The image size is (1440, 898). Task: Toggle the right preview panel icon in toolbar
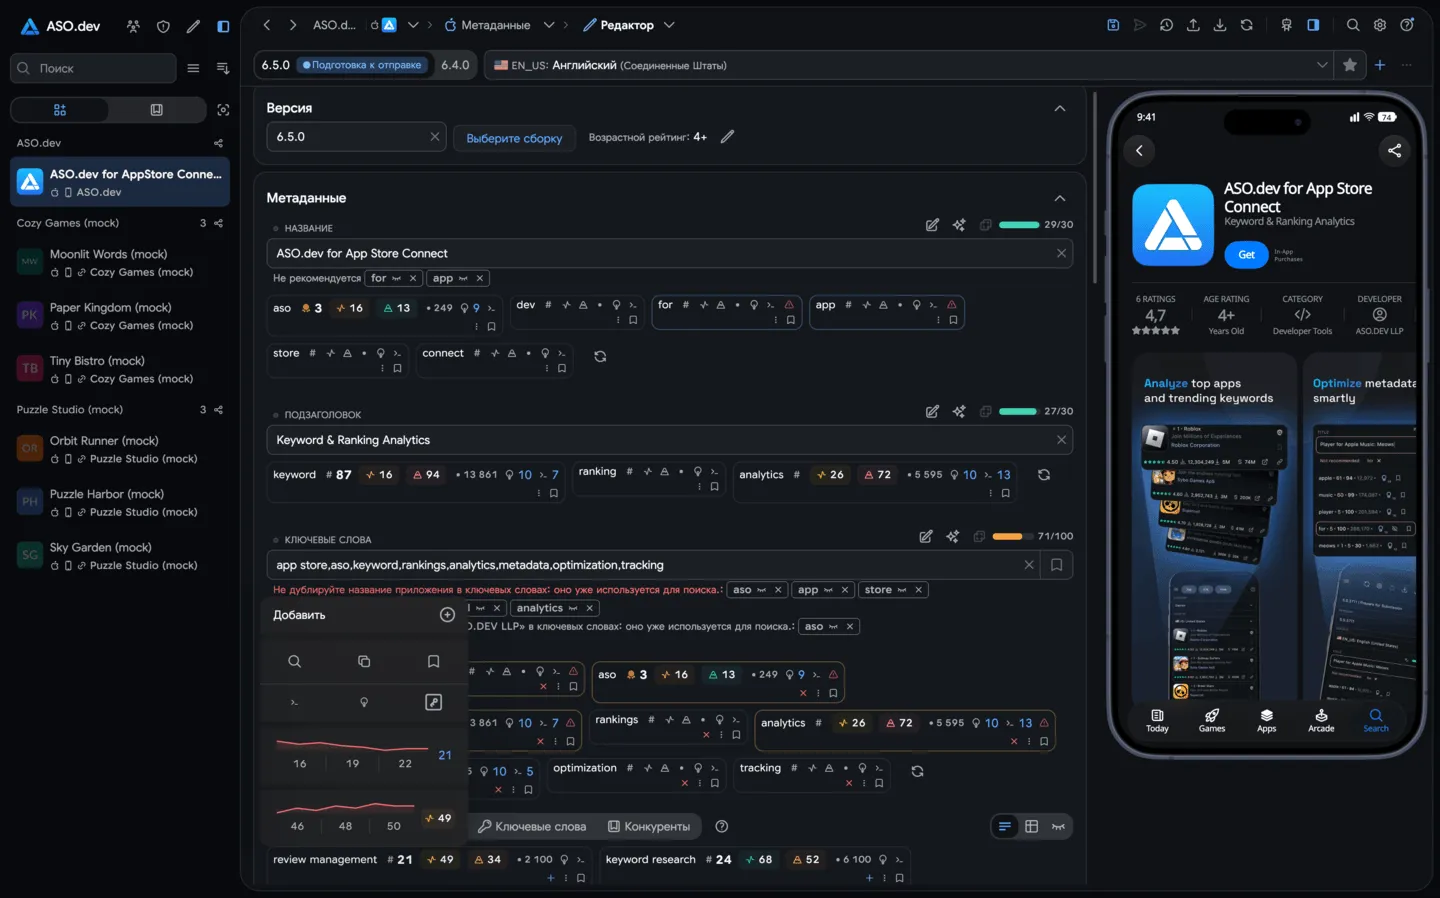(1313, 25)
